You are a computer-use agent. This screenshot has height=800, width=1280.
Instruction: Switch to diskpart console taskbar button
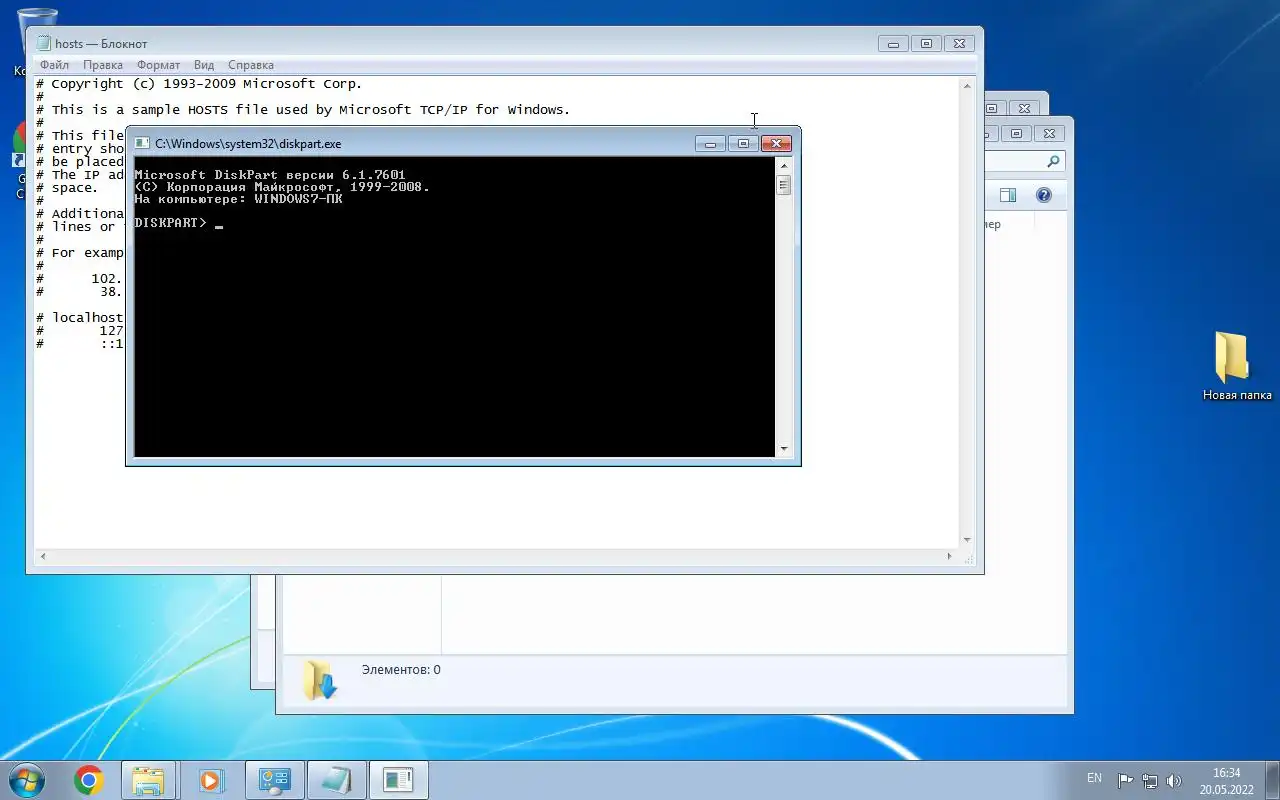[398, 780]
